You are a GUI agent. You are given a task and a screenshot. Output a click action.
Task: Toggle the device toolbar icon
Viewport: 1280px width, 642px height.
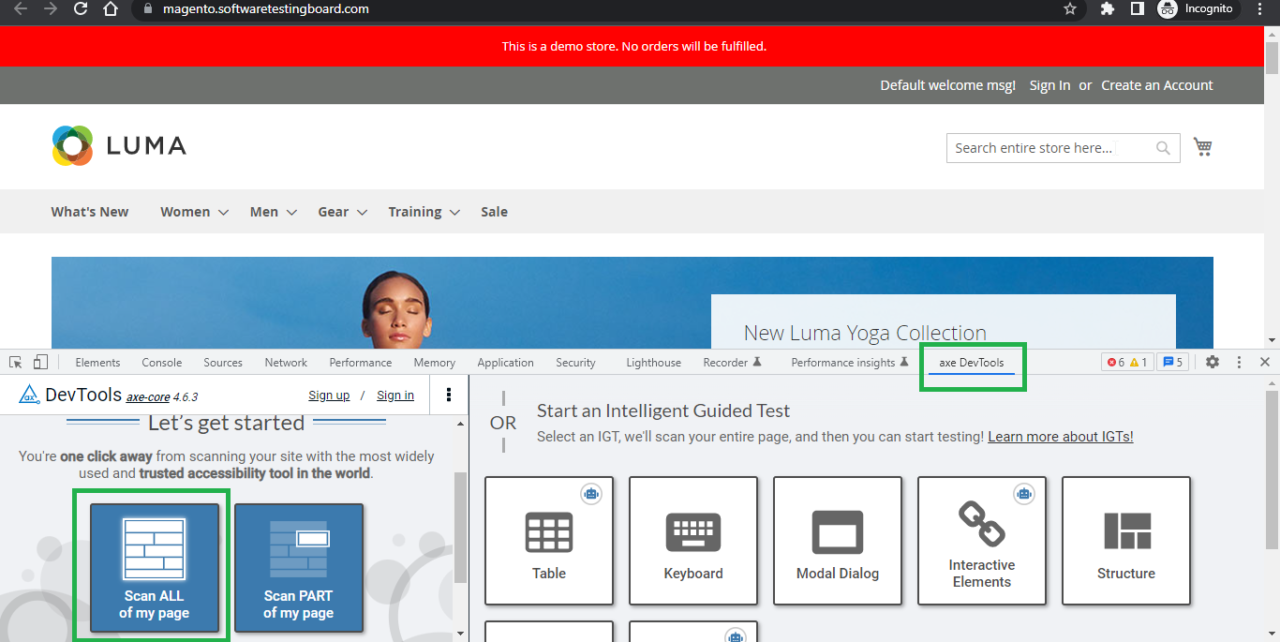tap(40, 362)
